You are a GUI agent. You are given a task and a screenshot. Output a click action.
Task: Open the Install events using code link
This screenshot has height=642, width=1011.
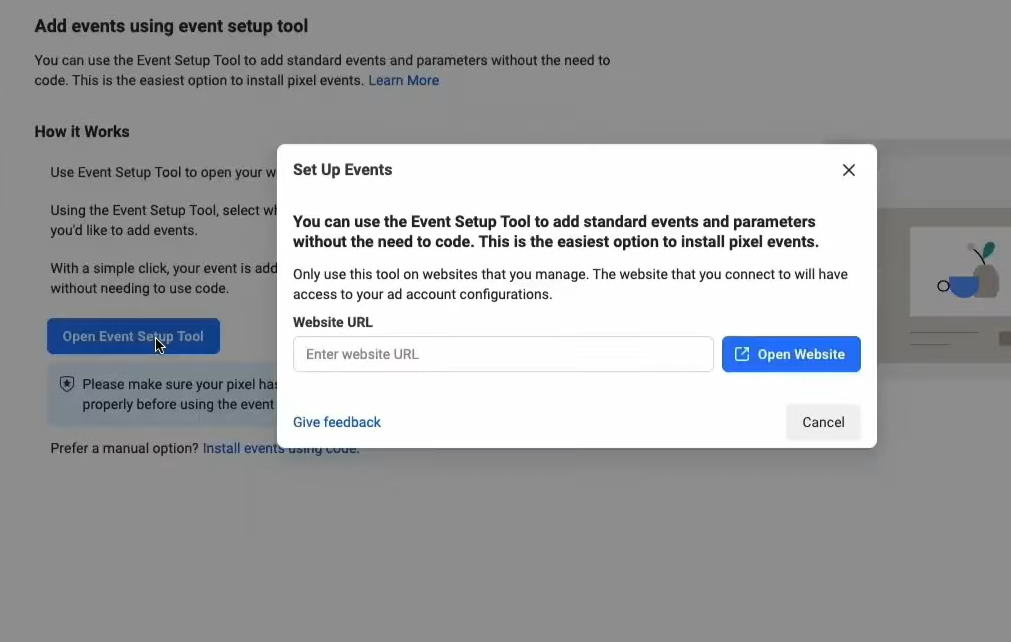point(240,449)
